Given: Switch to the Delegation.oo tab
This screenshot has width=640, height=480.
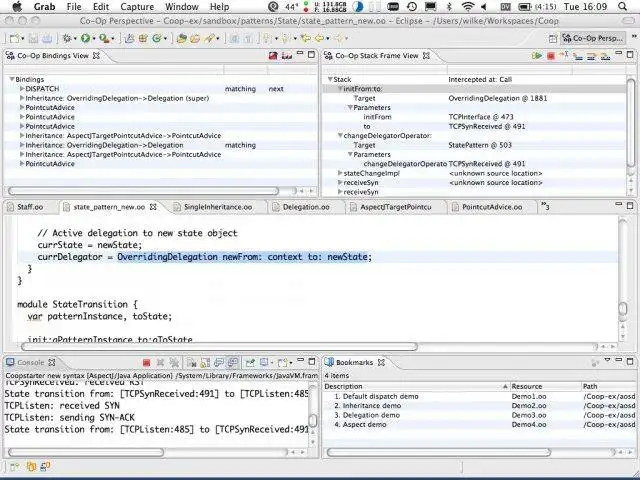Looking at the screenshot, I should point(306,207).
